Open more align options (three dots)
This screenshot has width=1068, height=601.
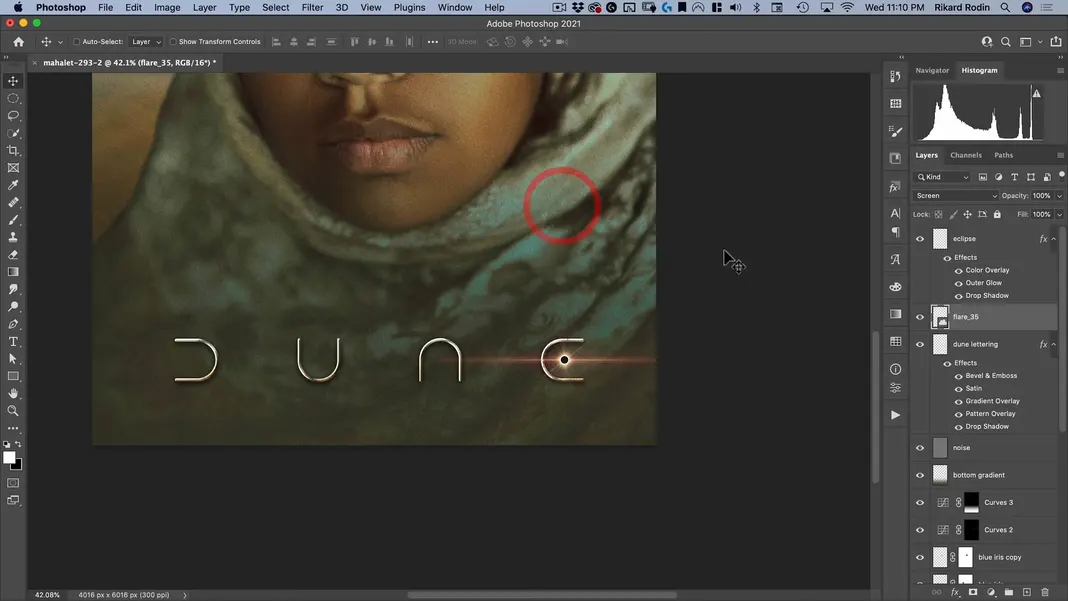[433, 42]
